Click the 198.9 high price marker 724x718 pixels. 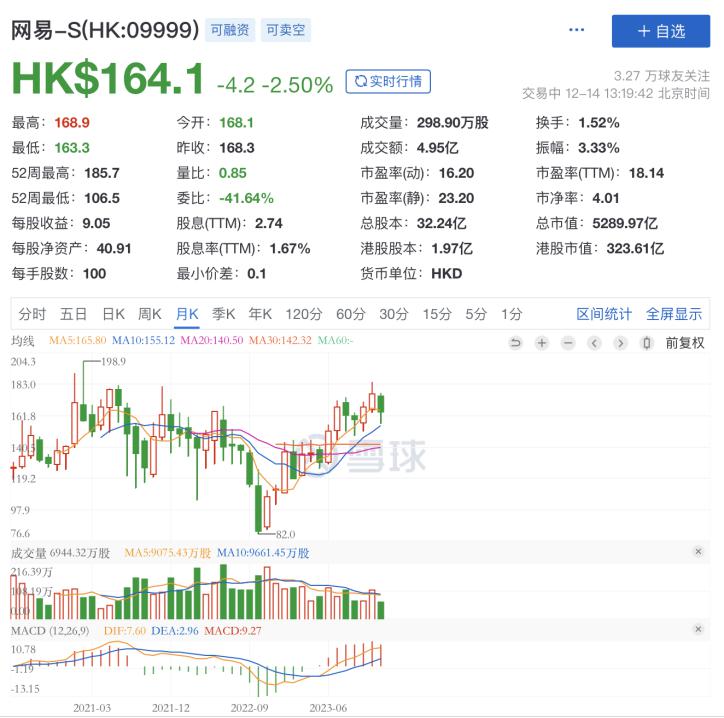point(113,361)
